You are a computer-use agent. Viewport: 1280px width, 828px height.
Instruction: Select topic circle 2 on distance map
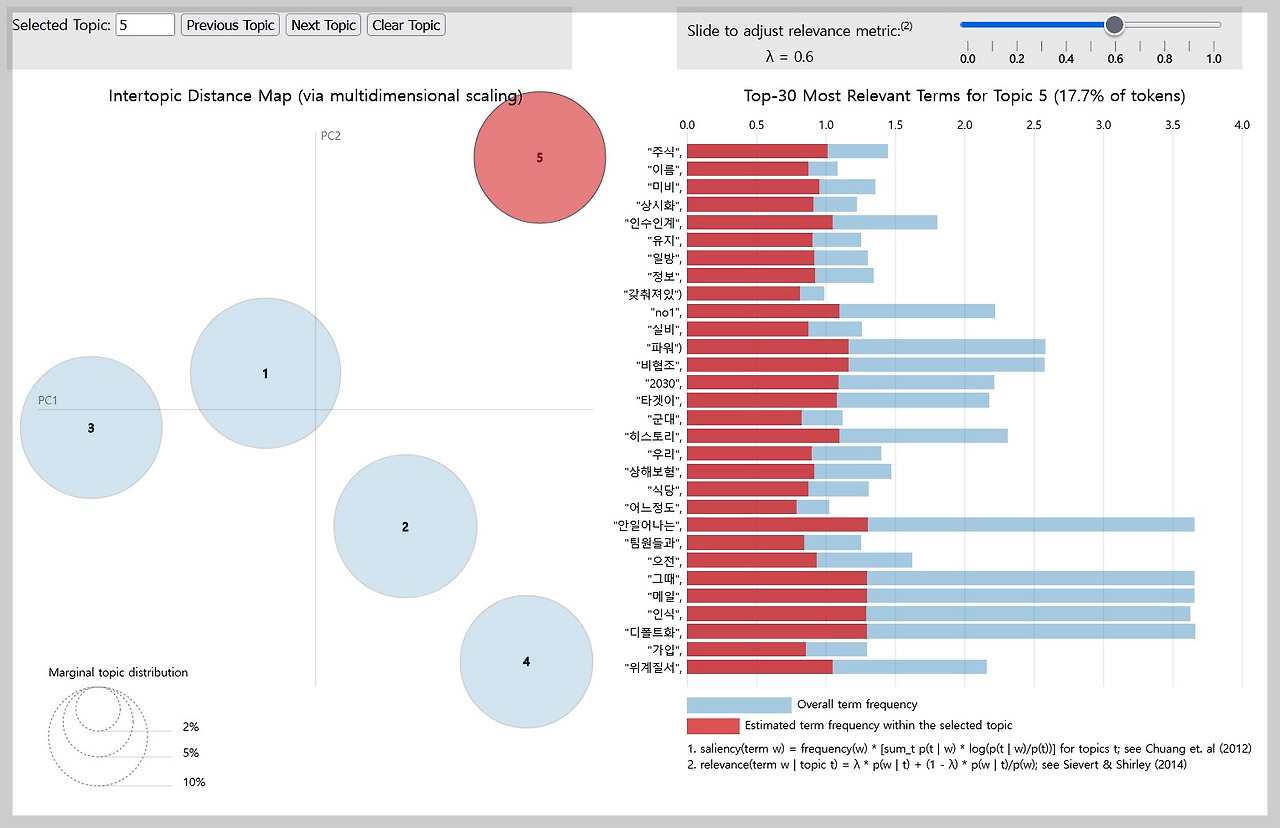pyautogui.click(x=405, y=527)
